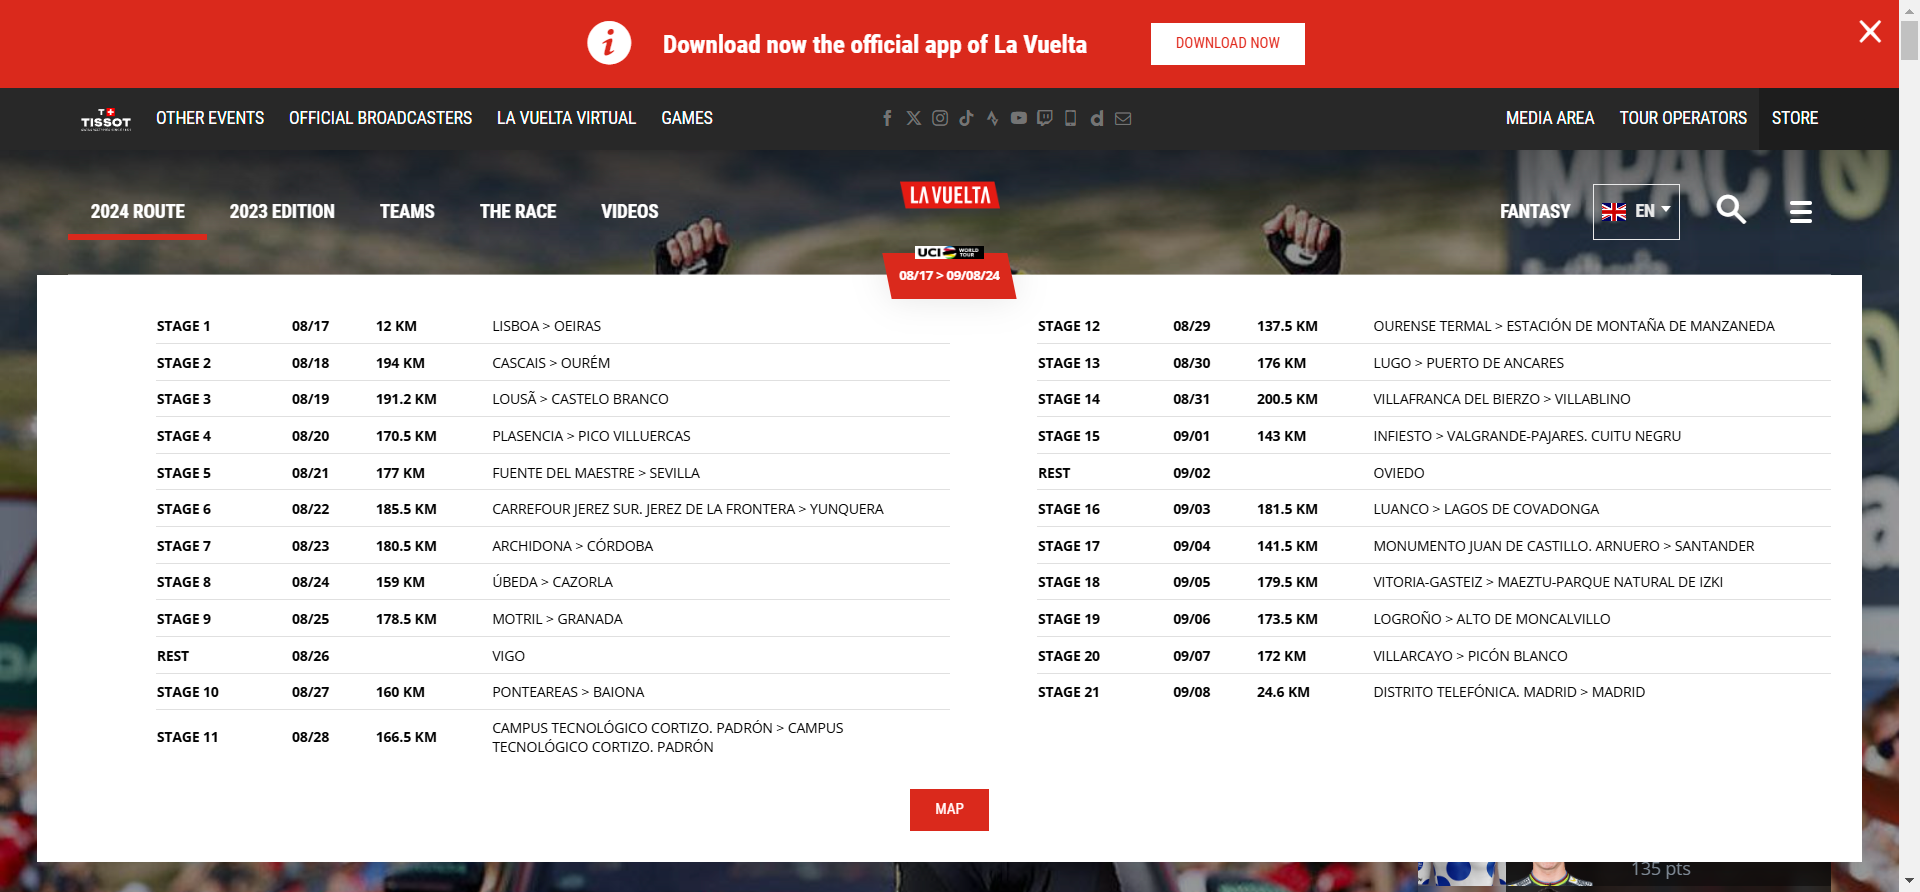Viewport: 1920px width, 892px height.
Task: Open the Dailymotion 'd' icon
Action: click(x=1097, y=118)
